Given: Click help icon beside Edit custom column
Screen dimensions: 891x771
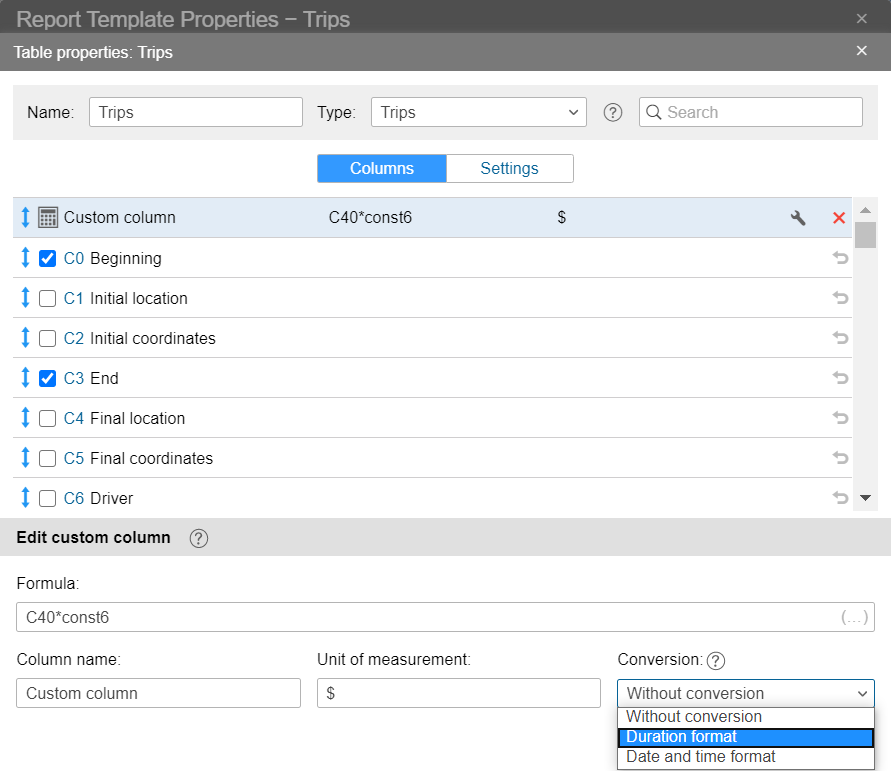Looking at the screenshot, I should click(199, 538).
